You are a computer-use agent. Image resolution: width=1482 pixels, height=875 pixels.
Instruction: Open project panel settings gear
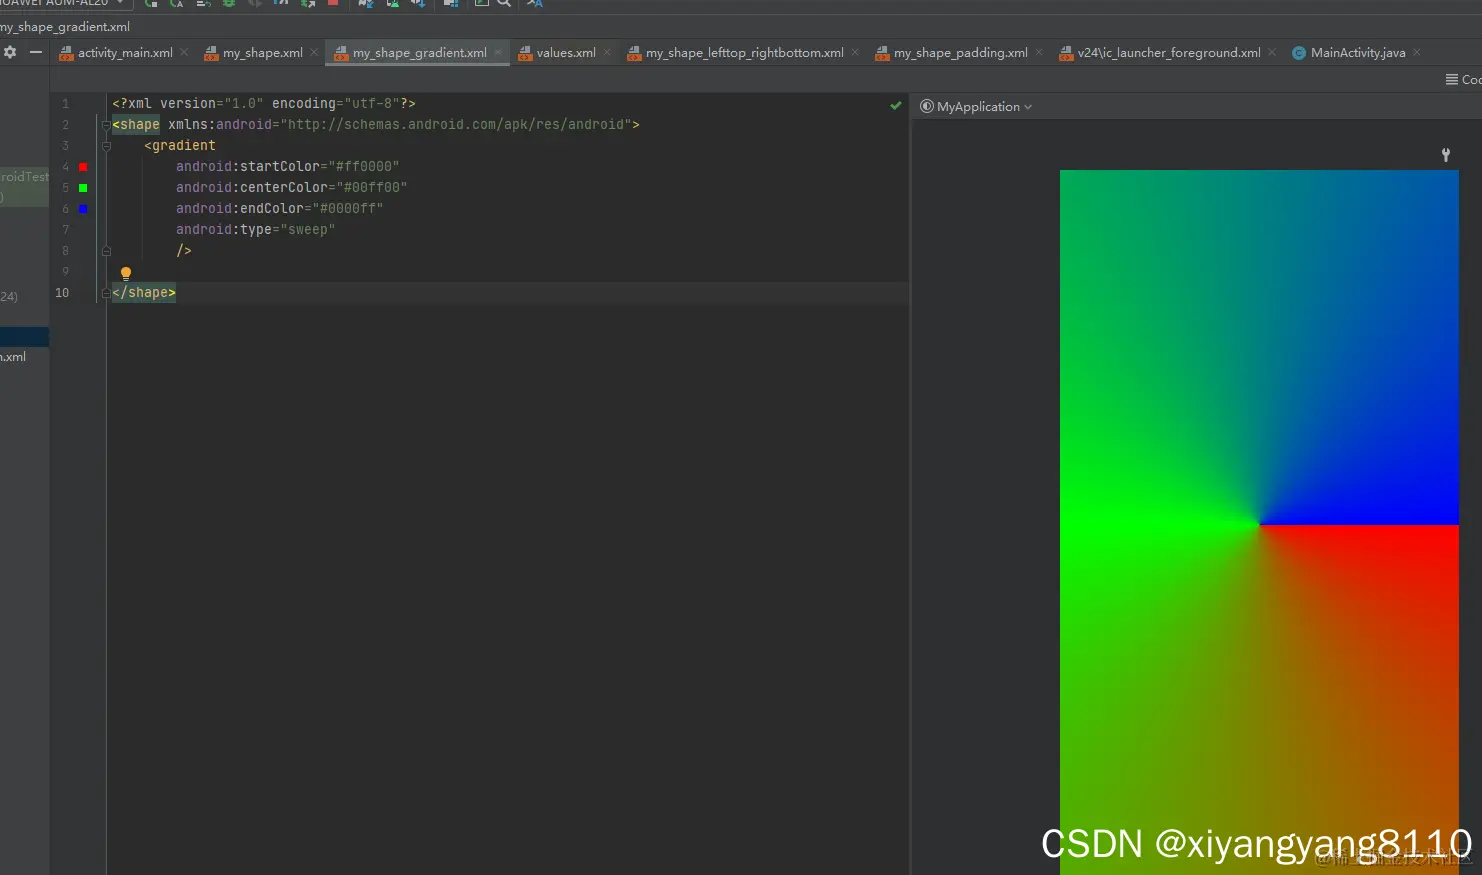click(10, 52)
